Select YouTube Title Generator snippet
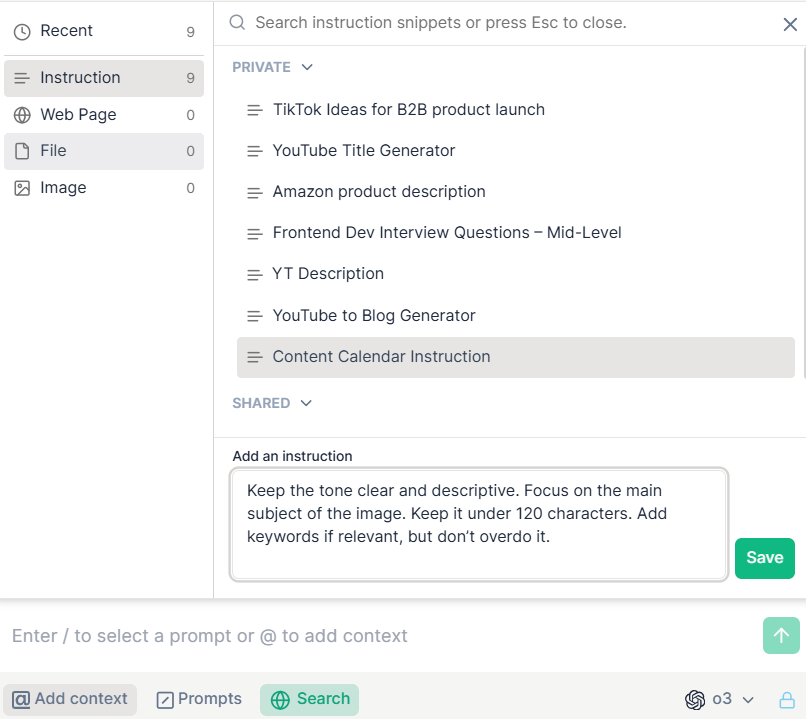 [x=516, y=151]
